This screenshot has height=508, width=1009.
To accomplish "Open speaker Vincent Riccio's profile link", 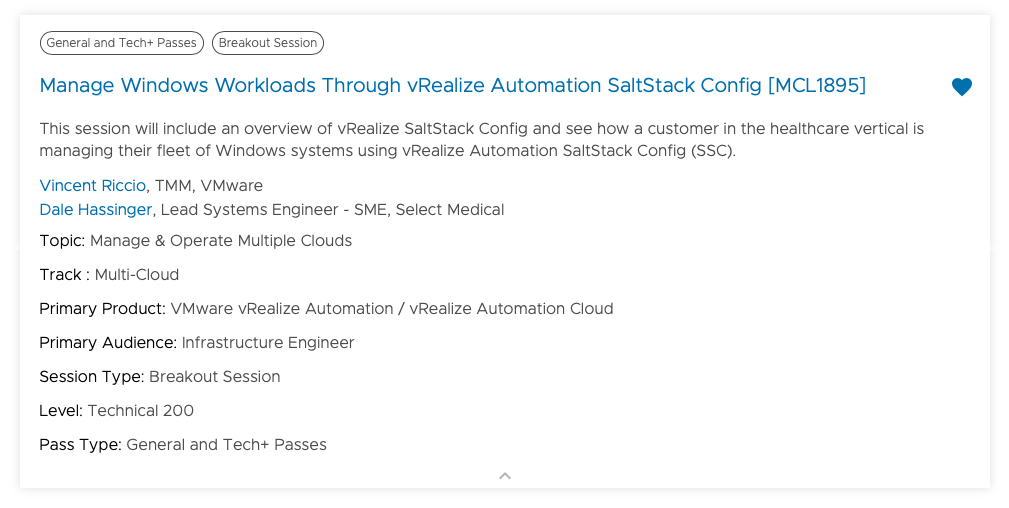I will [93, 186].
